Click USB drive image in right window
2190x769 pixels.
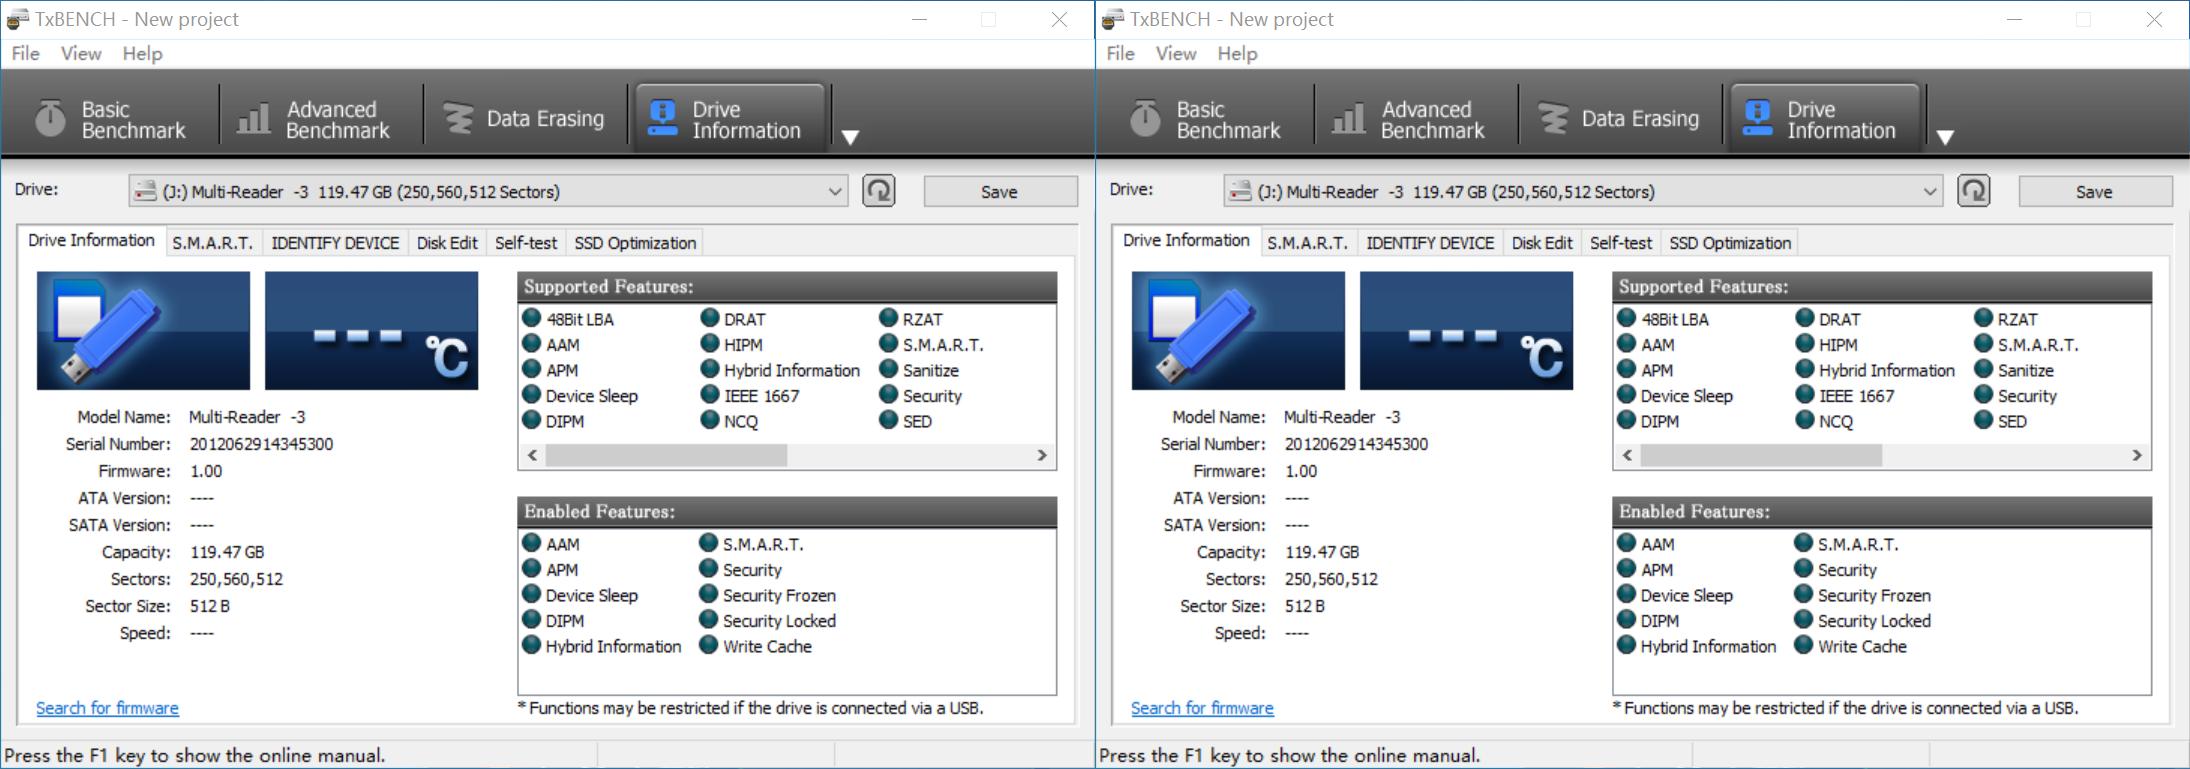coord(1238,330)
